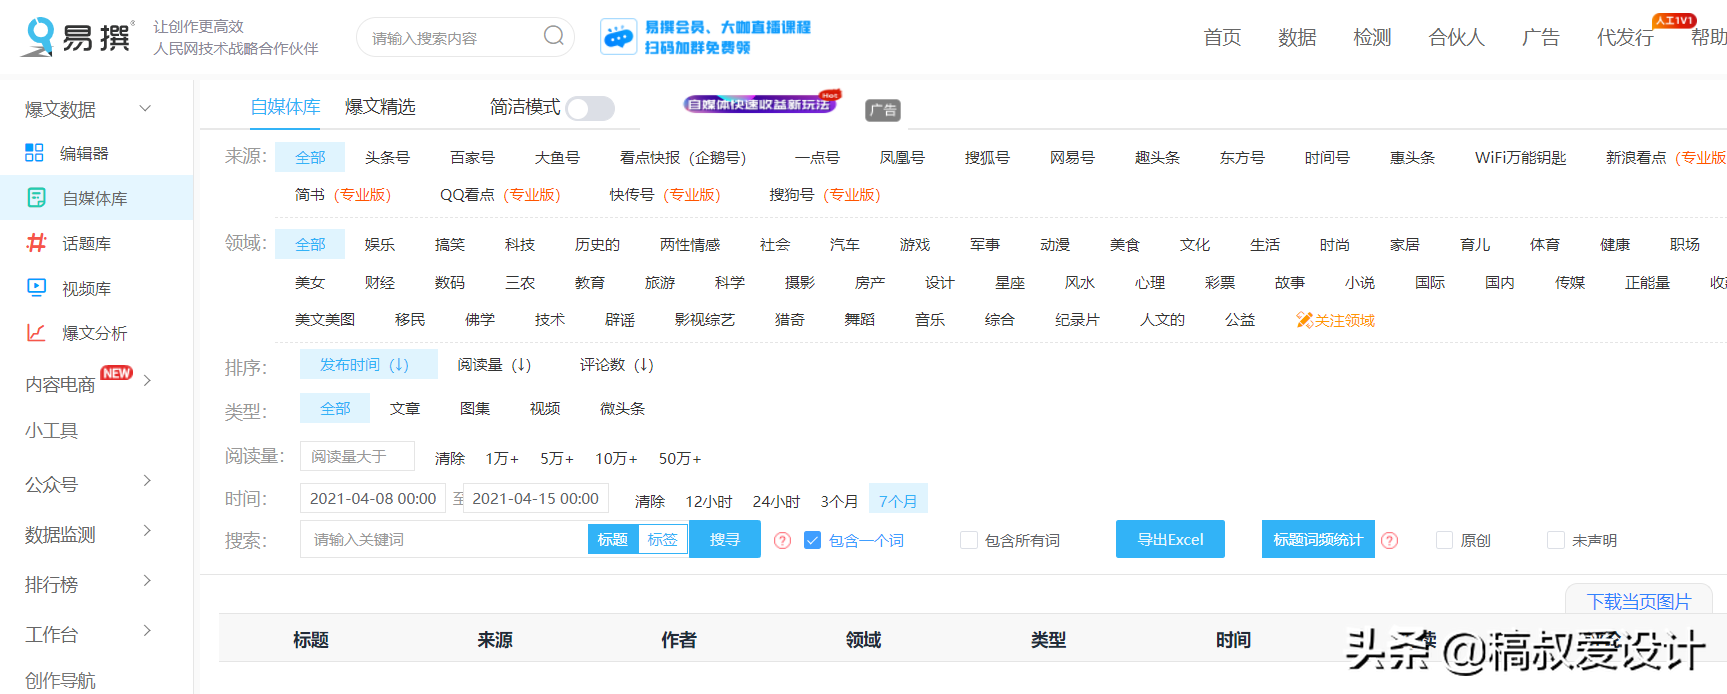Select the 标题 search mode toggle

click(x=613, y=539)
